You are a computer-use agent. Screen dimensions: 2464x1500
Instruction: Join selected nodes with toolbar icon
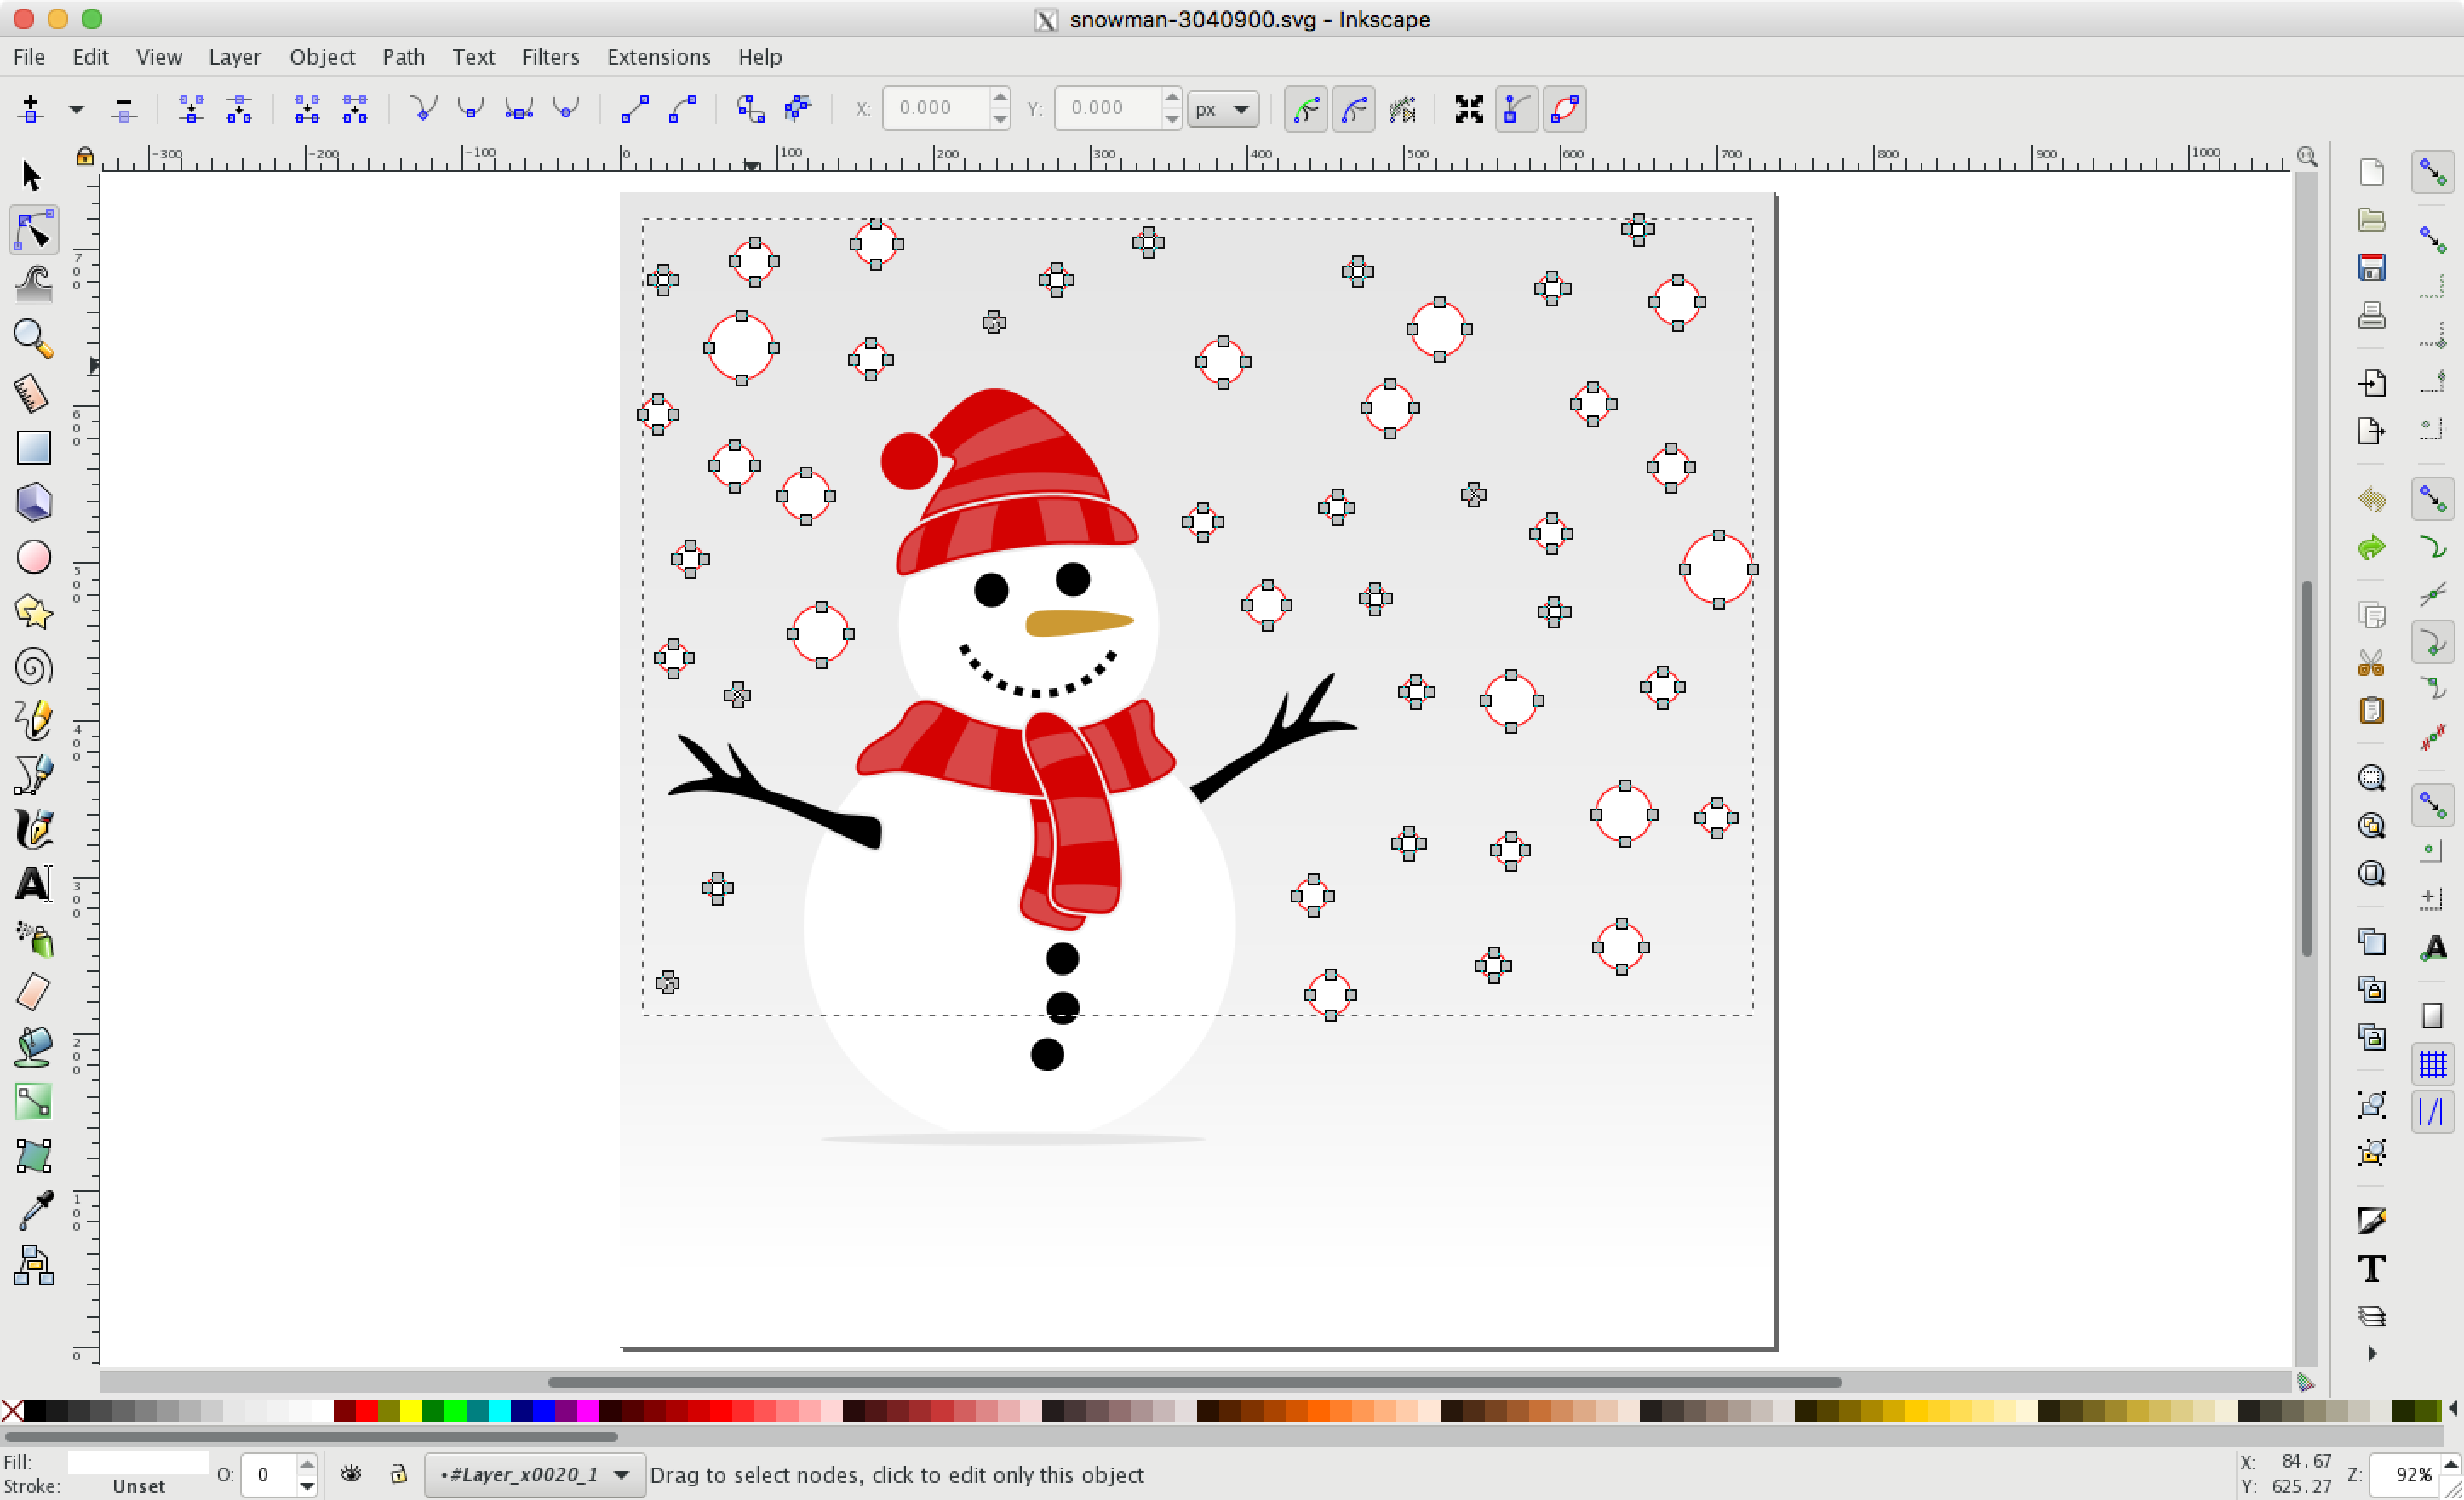coord(191,108)
